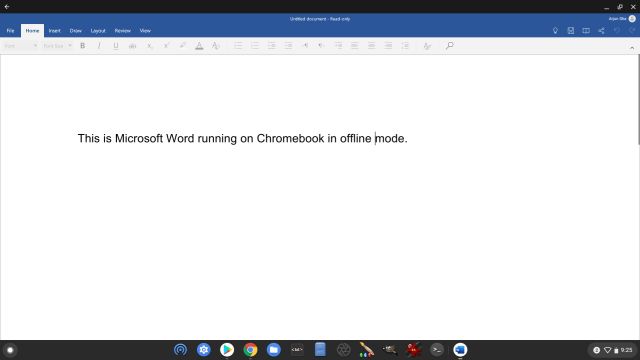Open the Tell Me lightbulb
This screenshot has height=360, width=640.
tap(555, 31)
